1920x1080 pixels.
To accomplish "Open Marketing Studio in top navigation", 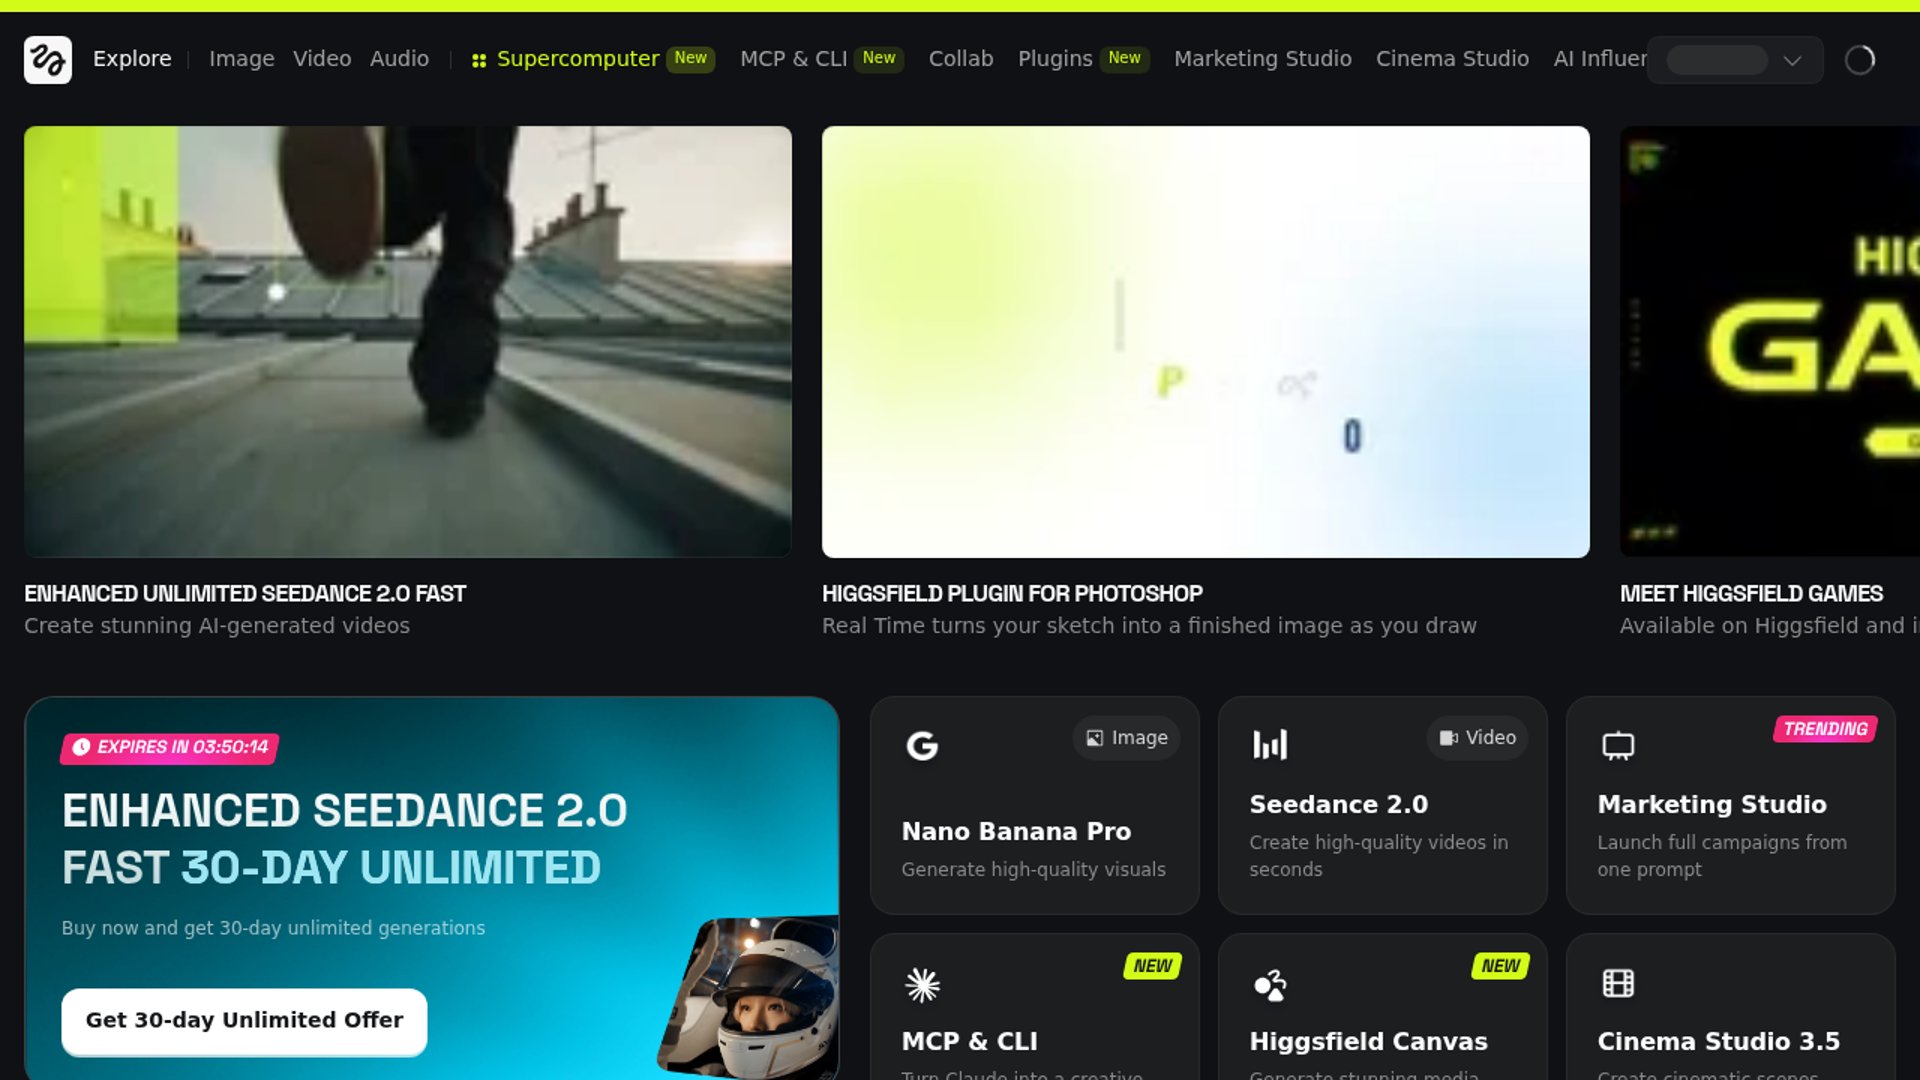I will click(1262, 59).
